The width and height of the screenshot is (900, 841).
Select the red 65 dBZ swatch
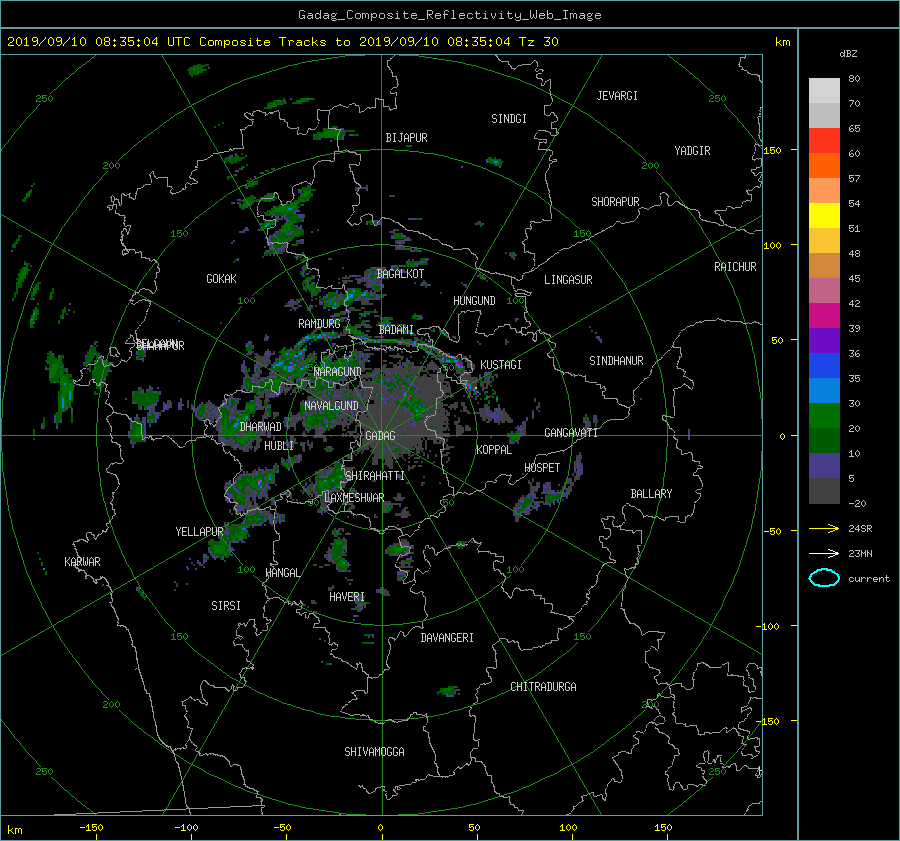824,140
